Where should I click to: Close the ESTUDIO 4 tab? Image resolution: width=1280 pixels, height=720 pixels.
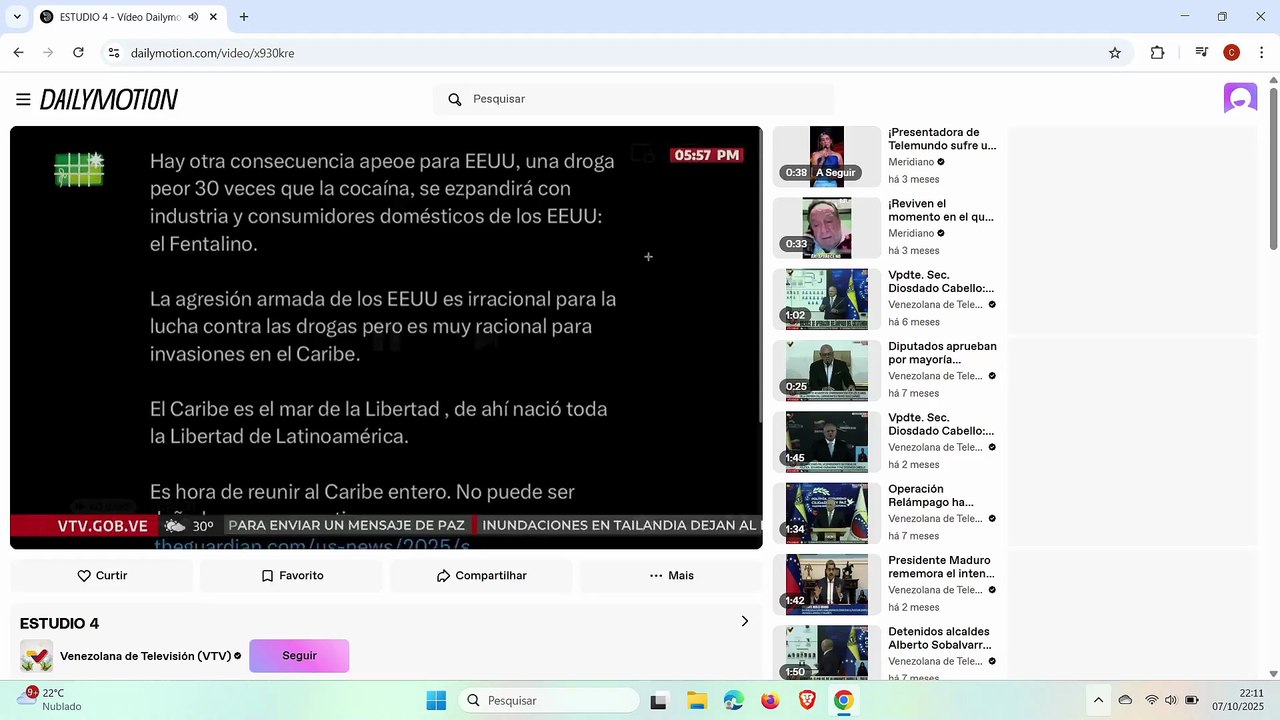pos(213,17)
